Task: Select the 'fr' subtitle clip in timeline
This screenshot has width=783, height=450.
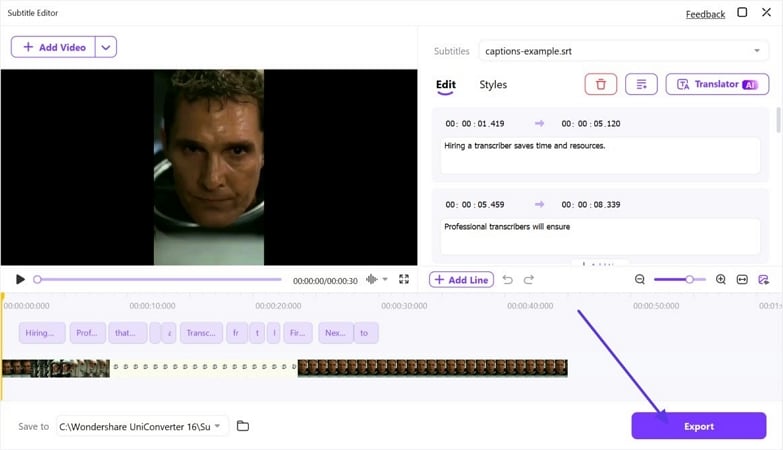Action: tap(237, 333)
